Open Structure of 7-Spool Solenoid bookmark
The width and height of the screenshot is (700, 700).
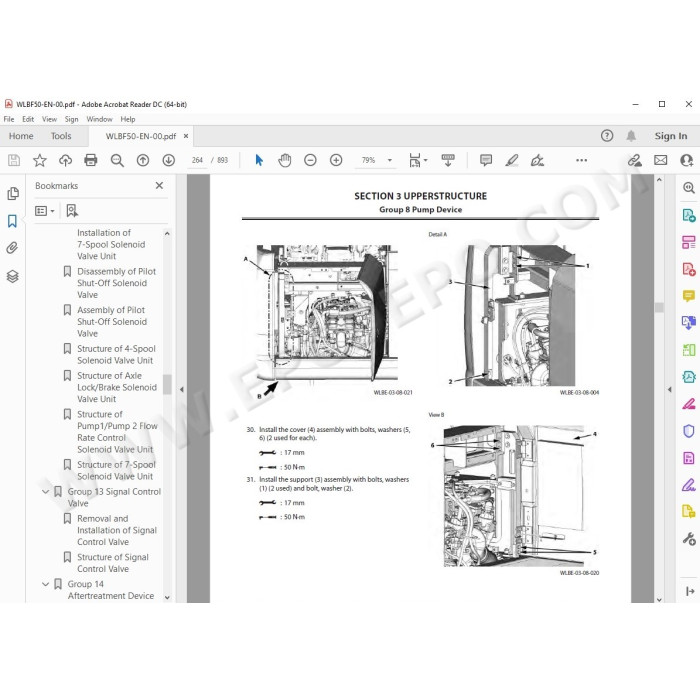[x=116, y=471]
